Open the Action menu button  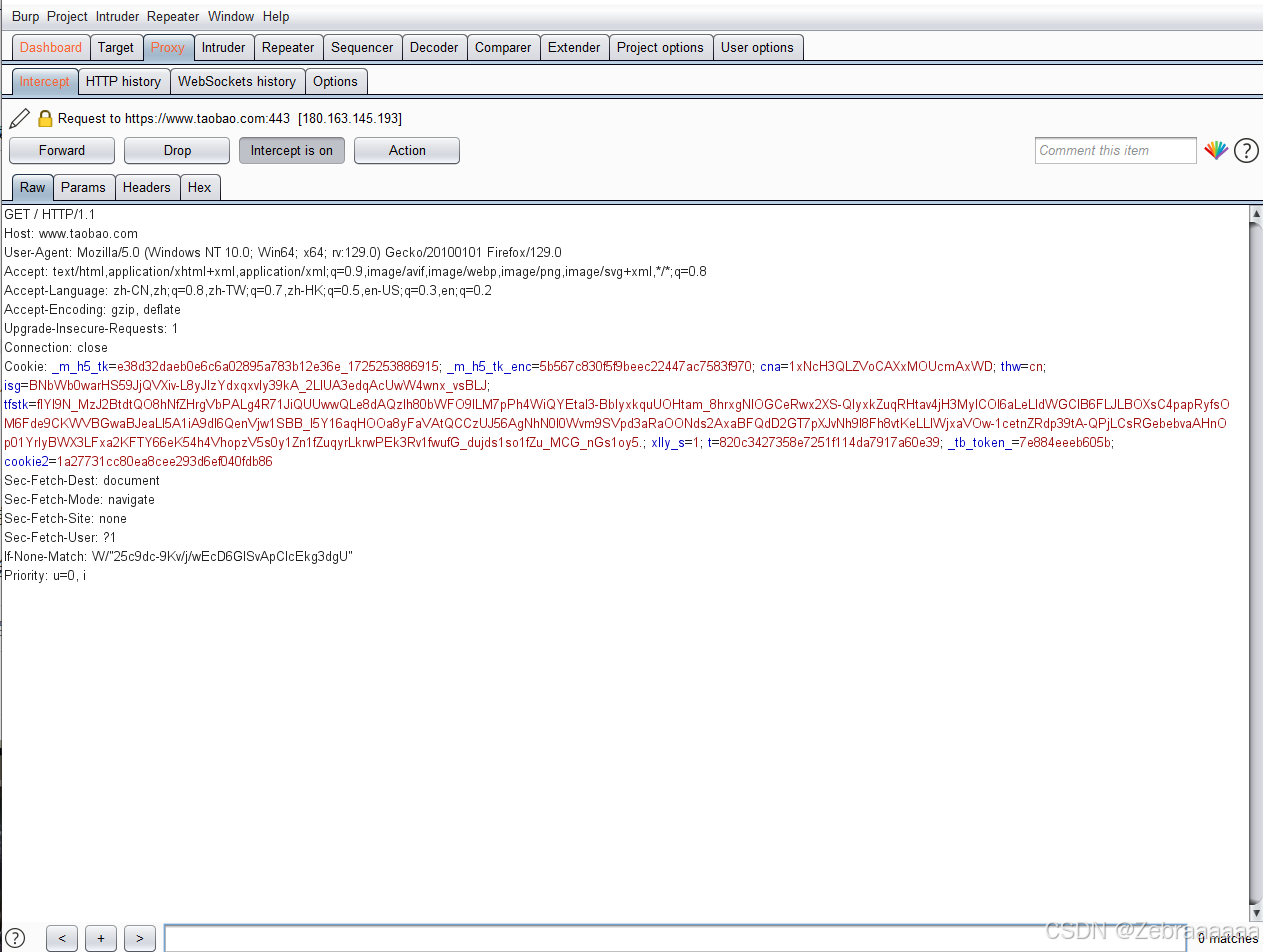pyautogui.click(x=407, y=151)
